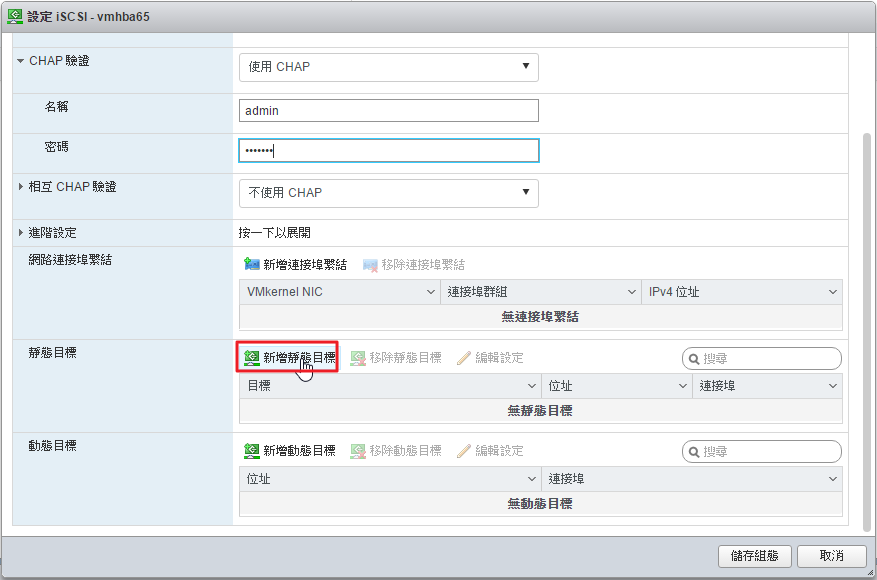The image size is (877, 580).
Task: Click the VMkernel NIC column header
Action: (x=340, y=292)
